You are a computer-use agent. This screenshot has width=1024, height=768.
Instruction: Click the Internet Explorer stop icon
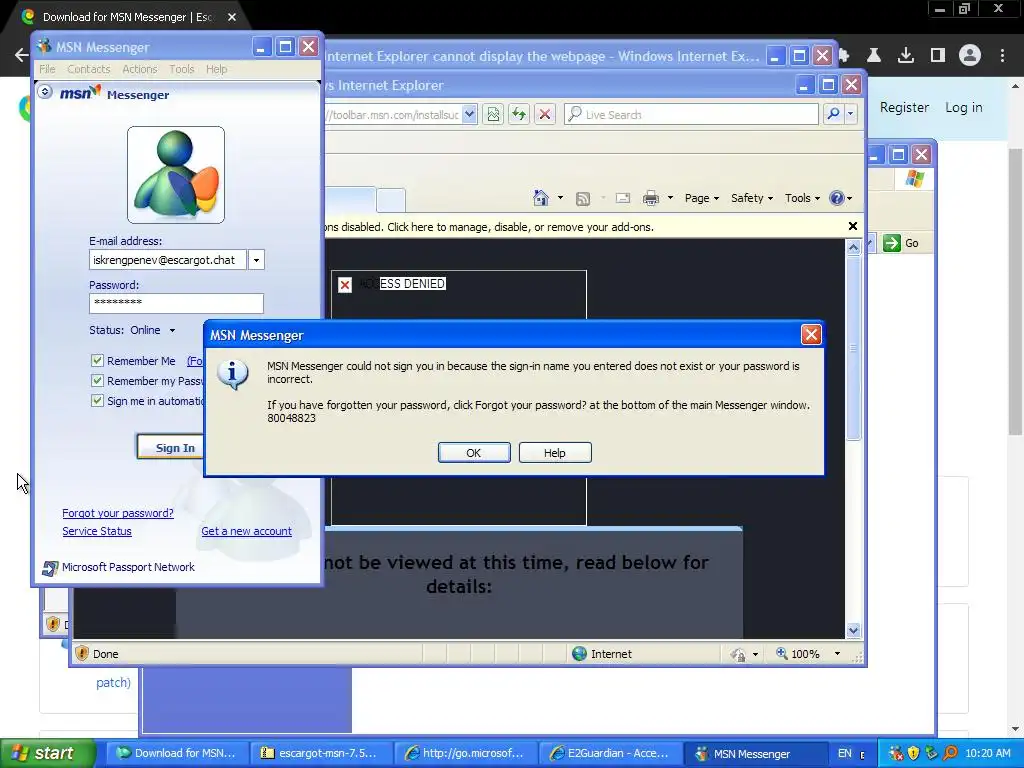[545, 114]
